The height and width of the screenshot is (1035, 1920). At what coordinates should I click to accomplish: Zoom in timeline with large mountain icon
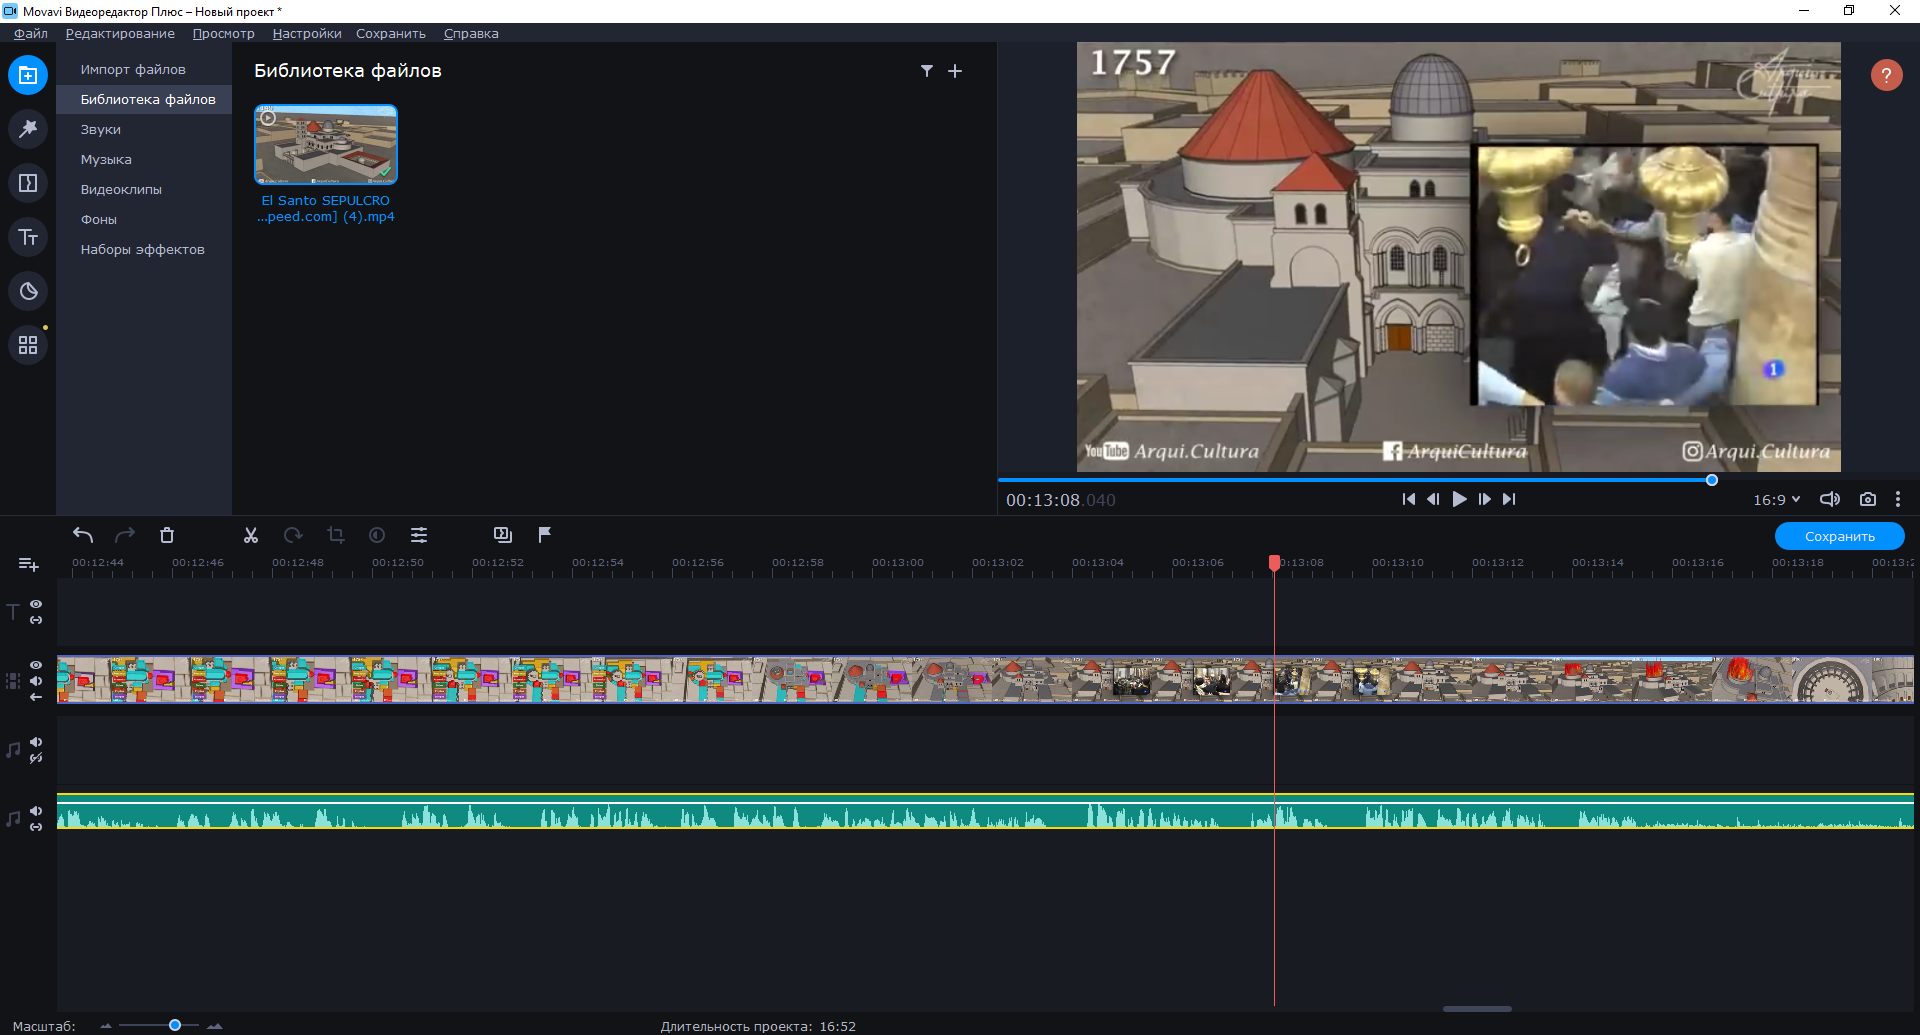click(x=215, y=1026)
